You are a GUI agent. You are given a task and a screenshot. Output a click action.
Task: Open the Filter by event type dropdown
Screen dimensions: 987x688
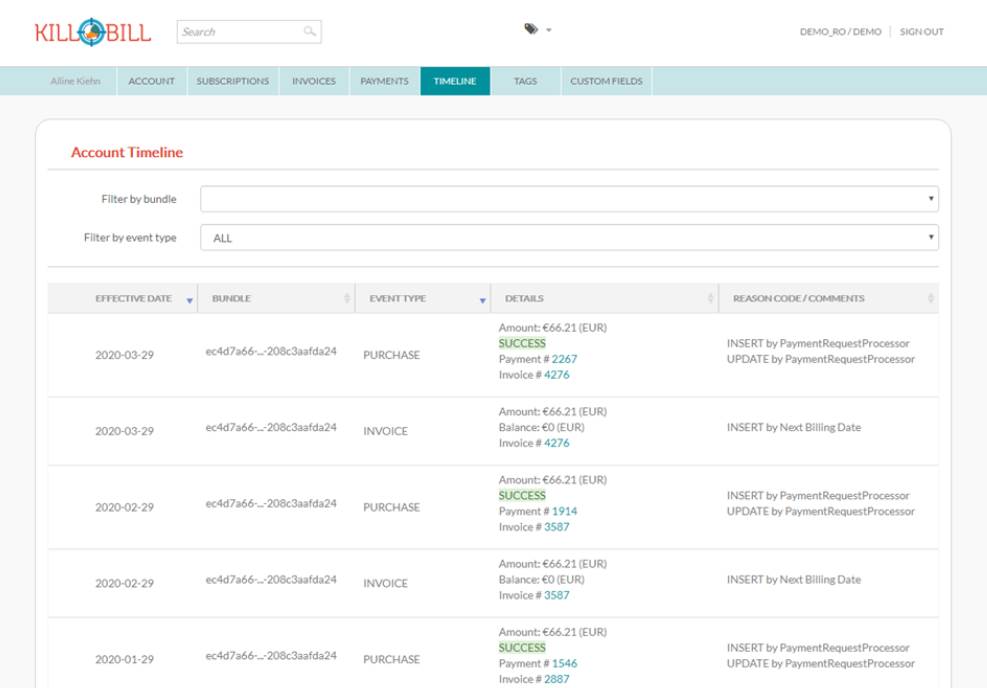pos(569,238)
